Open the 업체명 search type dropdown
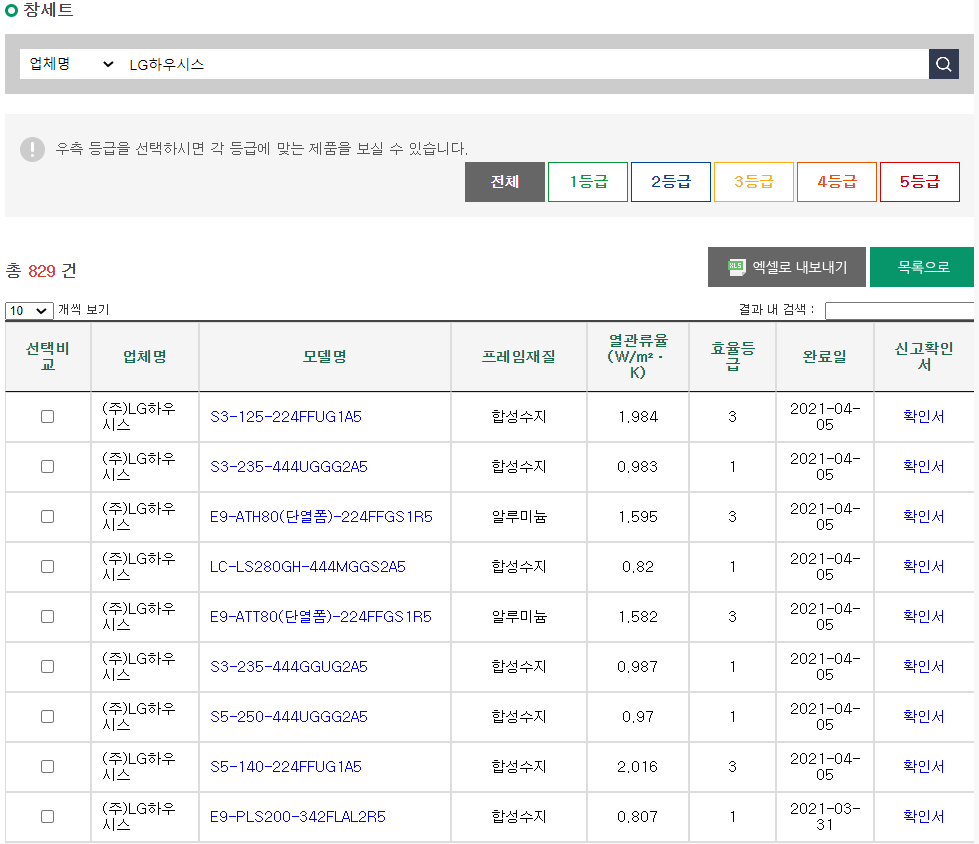This screenshot has height=844, width=979. click(x=71, y=64)
